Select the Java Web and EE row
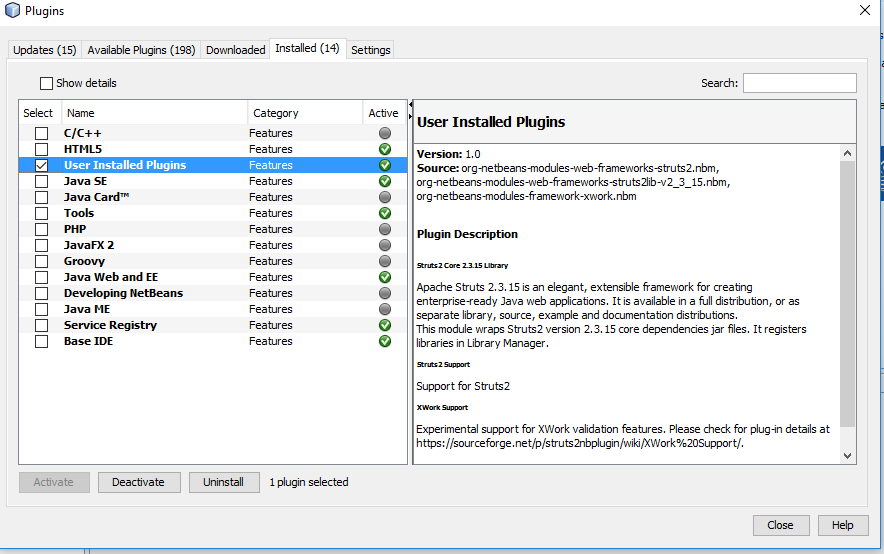The height and width of the screenshot is (554, 884). 213,277
